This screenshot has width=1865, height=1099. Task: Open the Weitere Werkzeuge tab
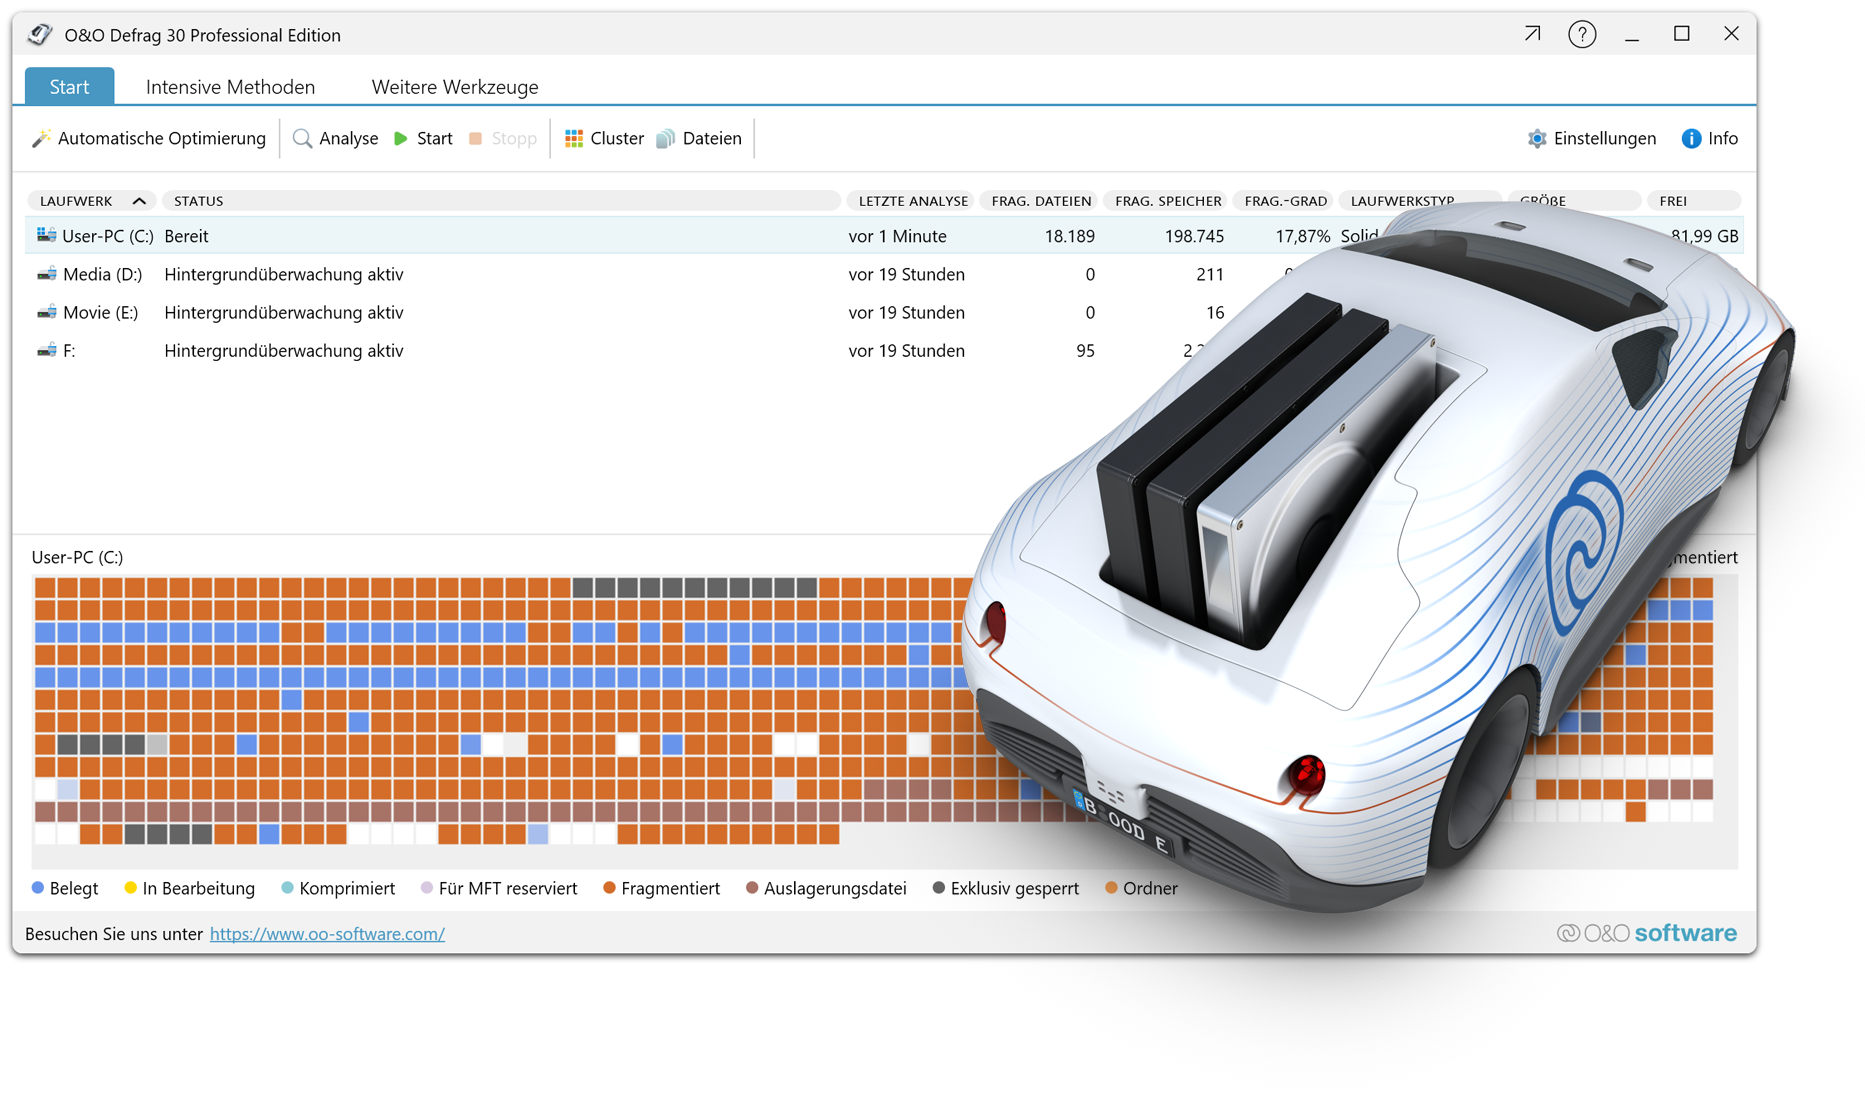click(x=455, y=86)
